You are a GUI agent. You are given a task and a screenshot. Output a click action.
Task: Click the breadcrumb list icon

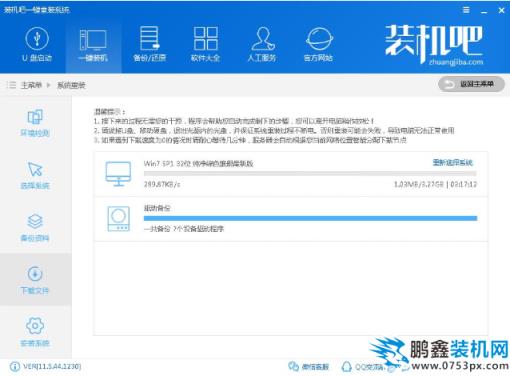tap(12, 85)
